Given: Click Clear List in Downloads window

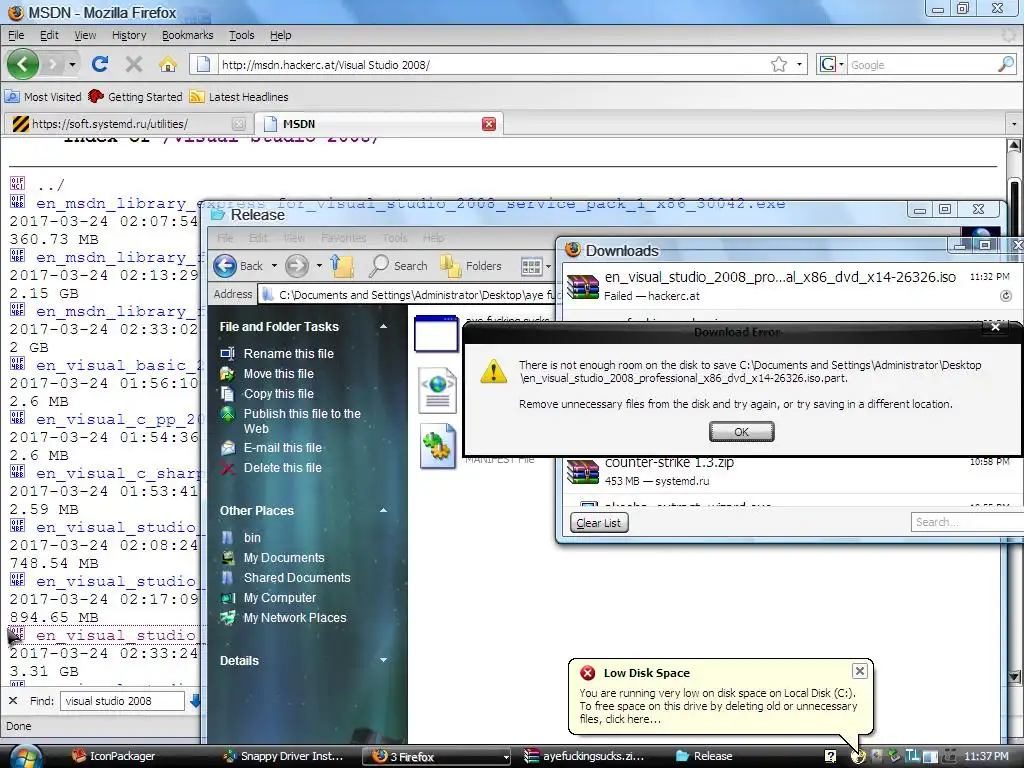Looking at the screenshot, I should tap(599, 522).
